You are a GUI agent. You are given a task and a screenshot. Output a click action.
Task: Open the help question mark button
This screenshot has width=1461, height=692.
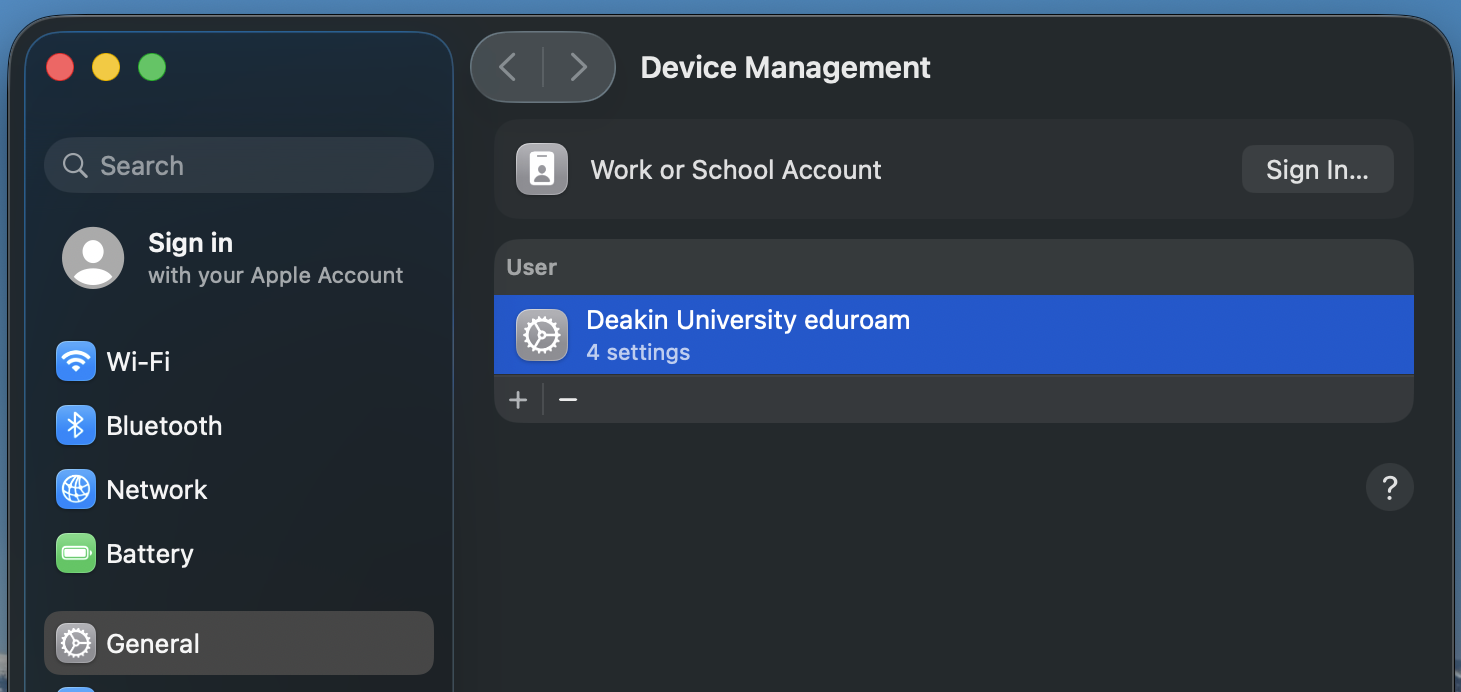pyautogui.click(x=1389, y=488)
